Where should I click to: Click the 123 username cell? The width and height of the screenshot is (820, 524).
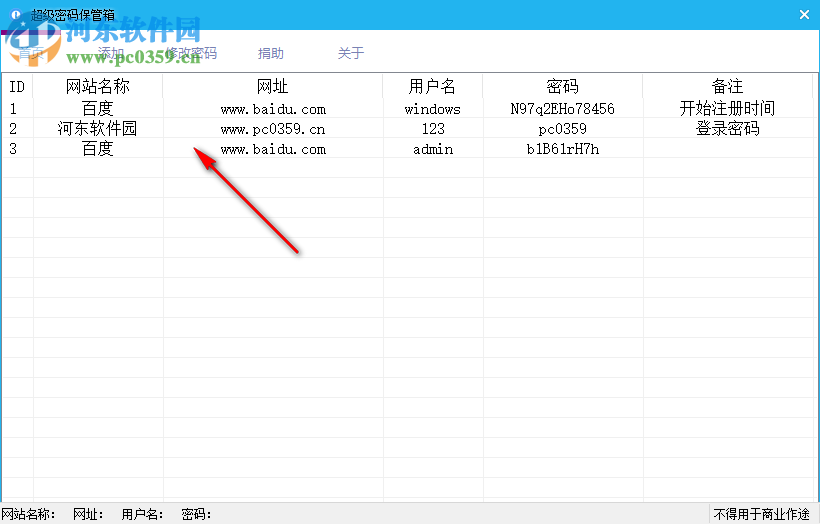pos(433,129)
